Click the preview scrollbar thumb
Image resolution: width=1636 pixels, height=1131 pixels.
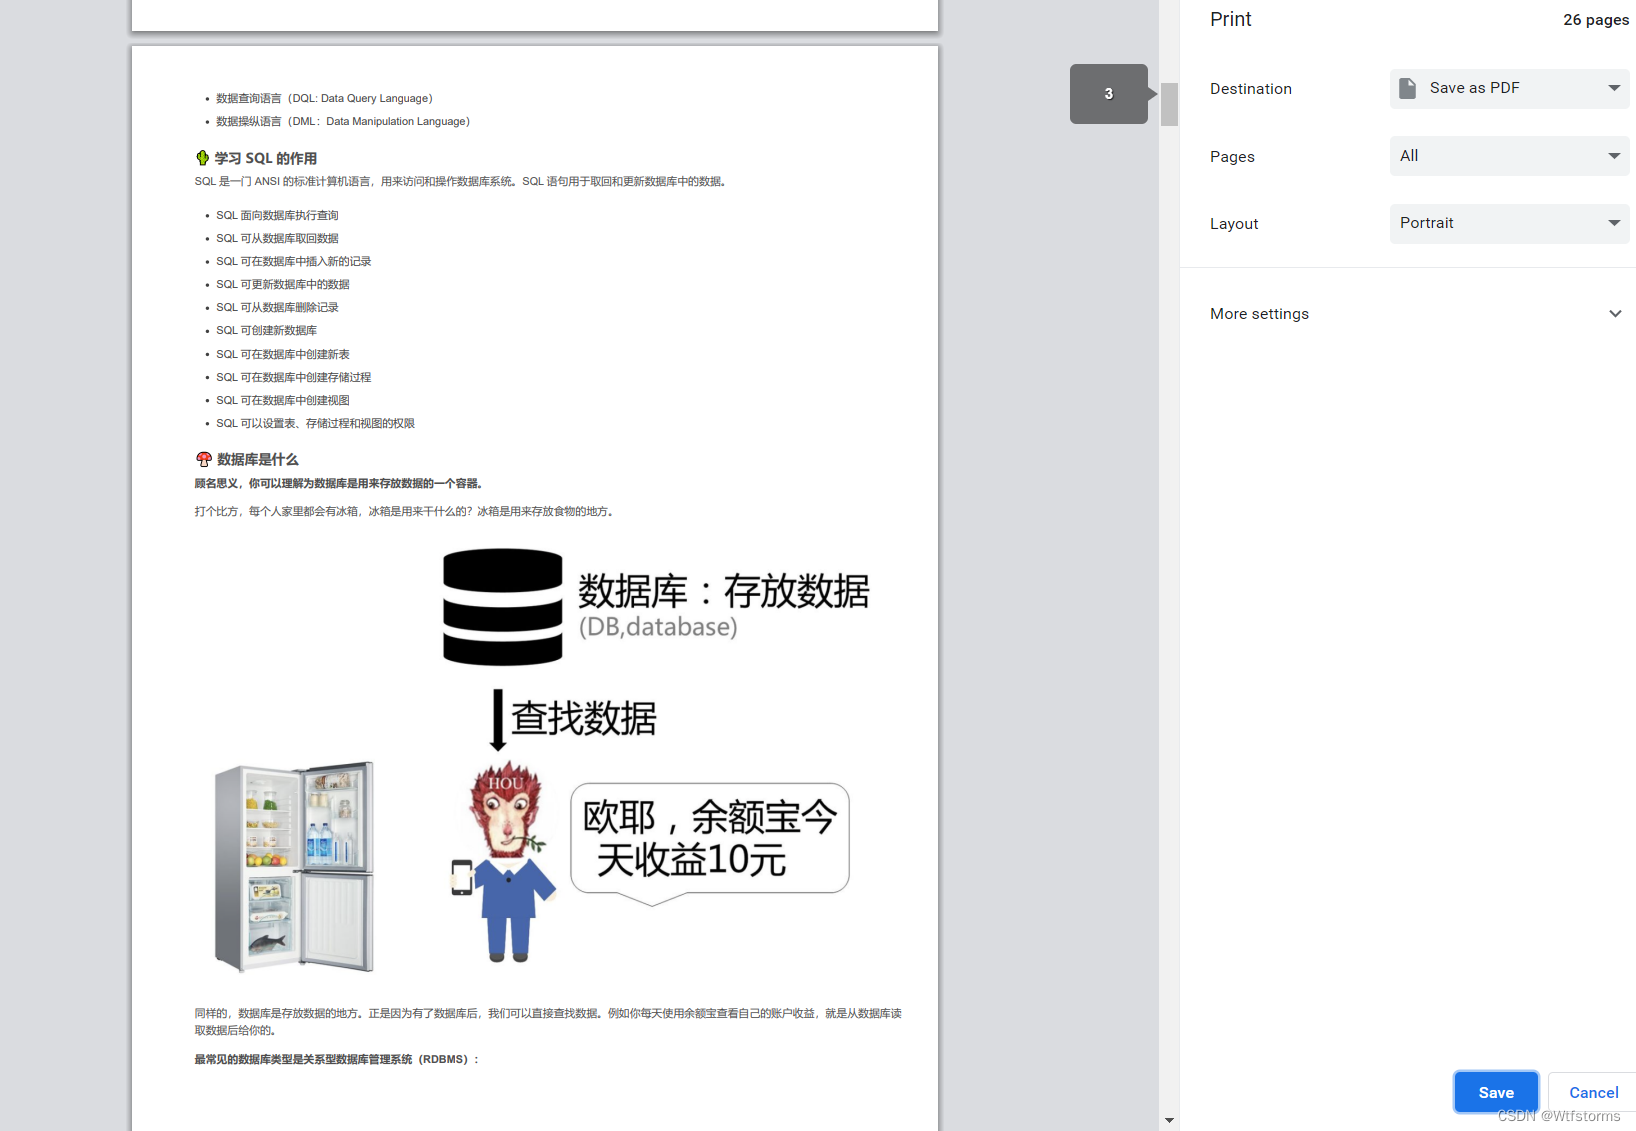1169,104
